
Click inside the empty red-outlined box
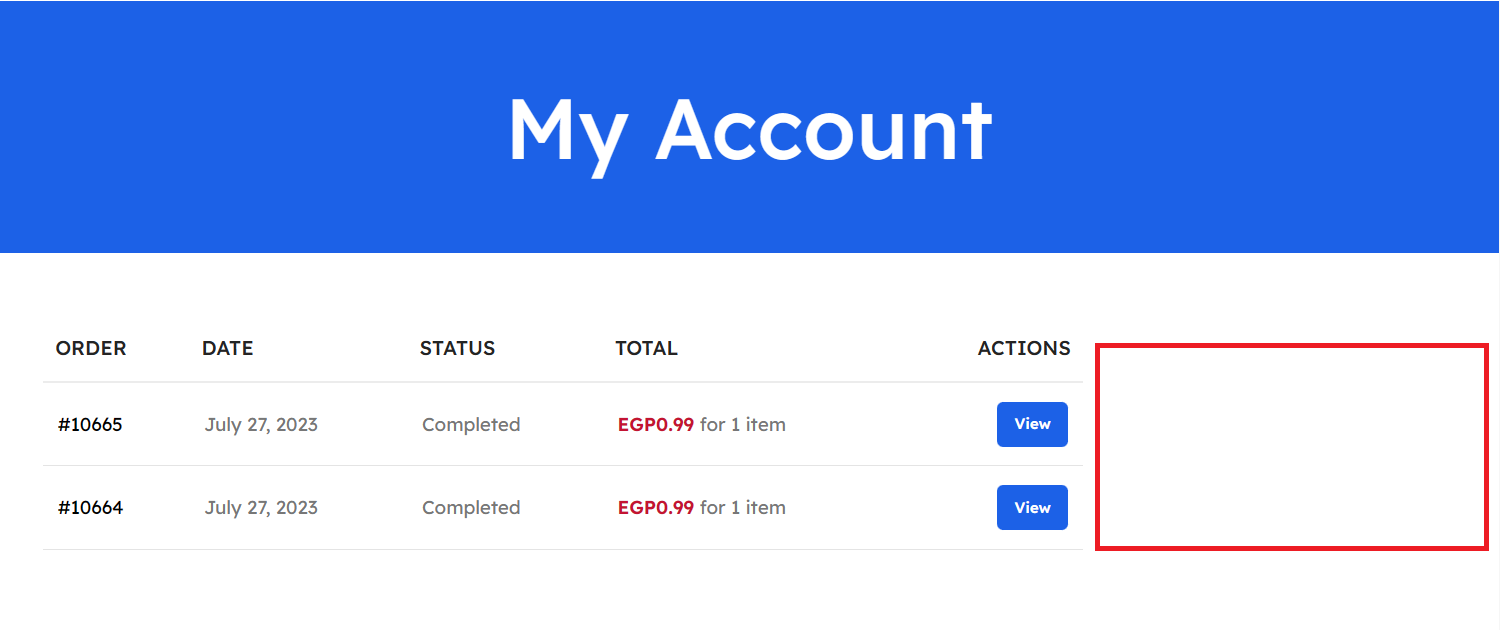coord(1292,446)
